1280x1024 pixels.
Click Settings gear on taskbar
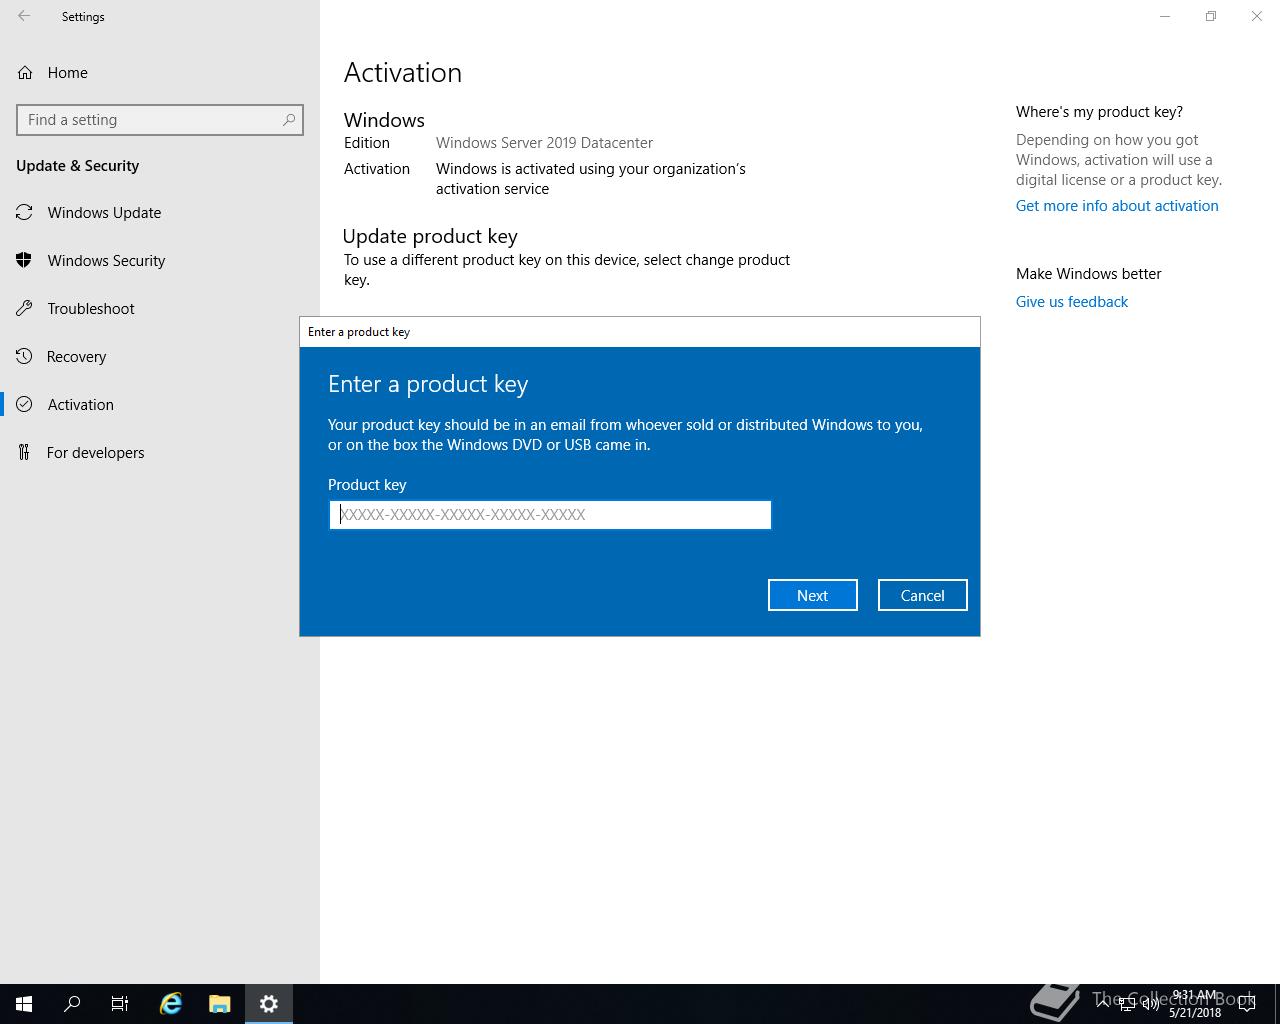click(269, 1004)
